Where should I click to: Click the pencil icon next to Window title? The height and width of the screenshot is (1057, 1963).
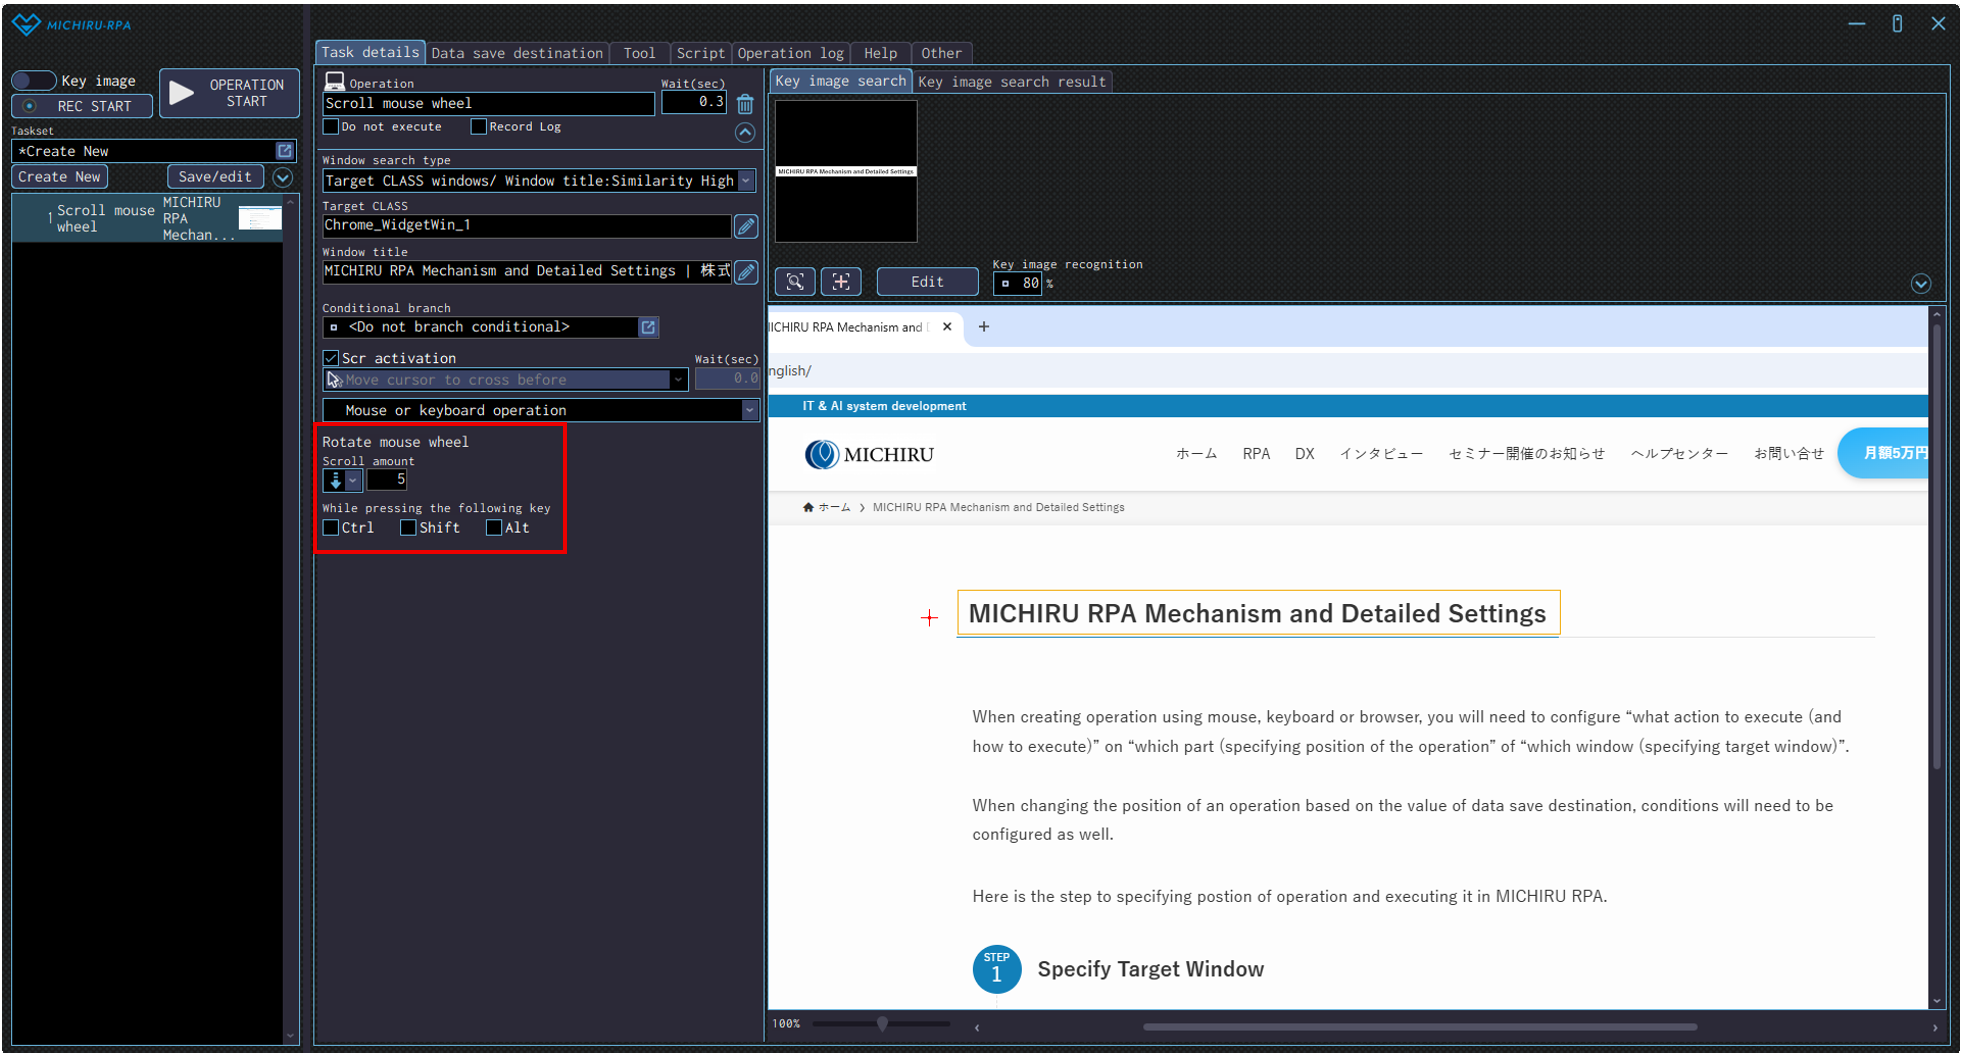point(746,272)
